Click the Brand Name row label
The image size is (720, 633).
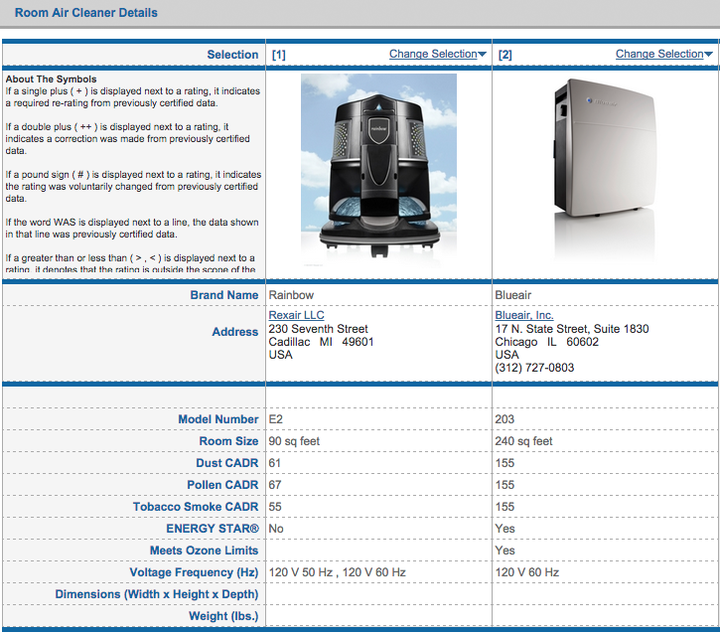(x=224, y=295)
